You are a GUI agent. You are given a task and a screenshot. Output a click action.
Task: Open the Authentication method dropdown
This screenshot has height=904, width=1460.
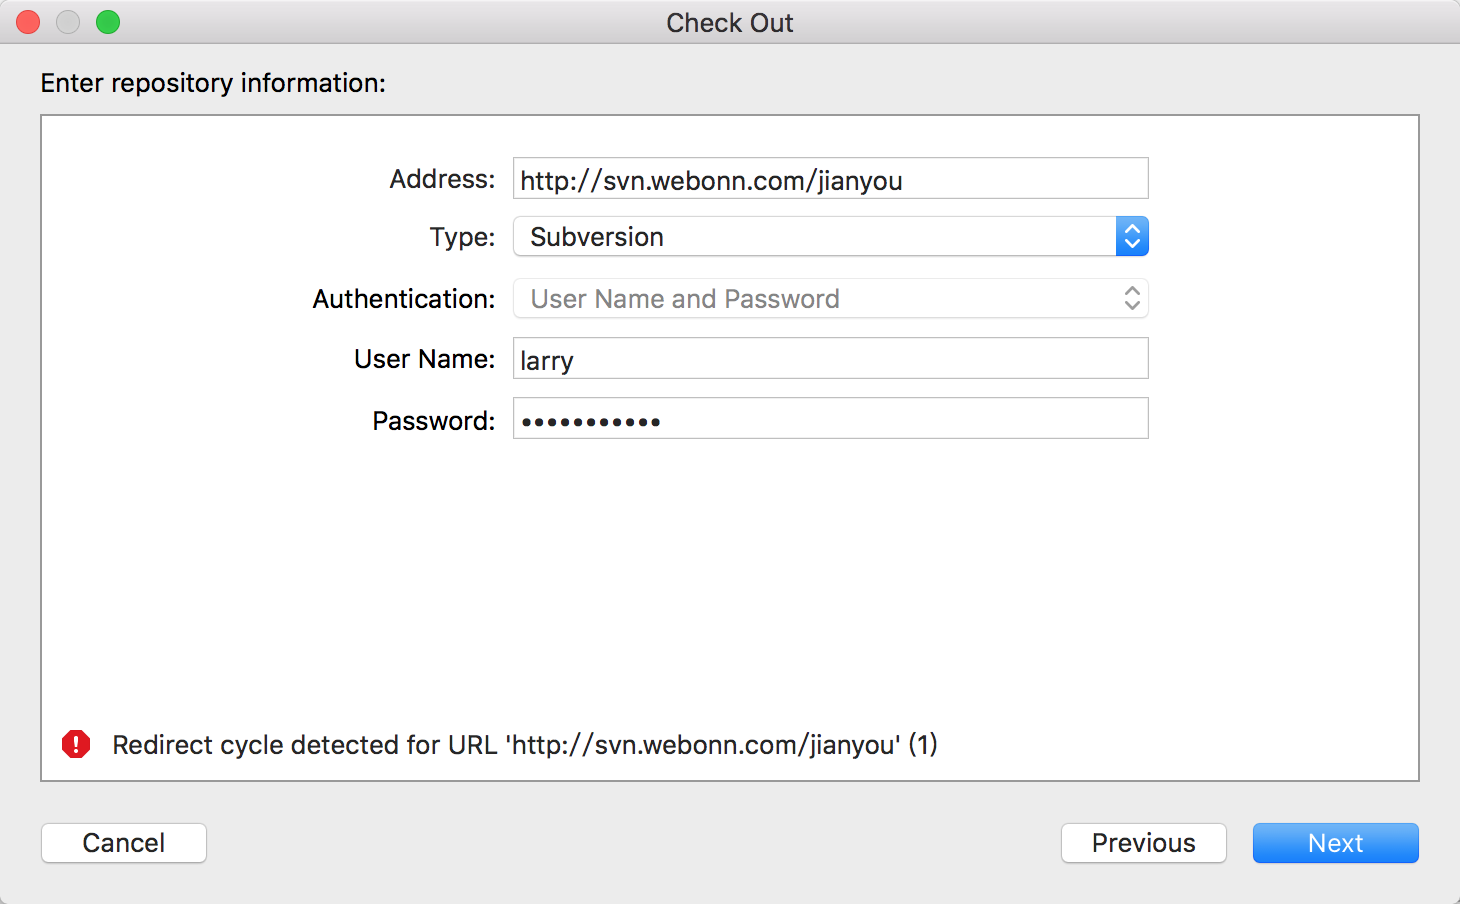tap(830, 299)
